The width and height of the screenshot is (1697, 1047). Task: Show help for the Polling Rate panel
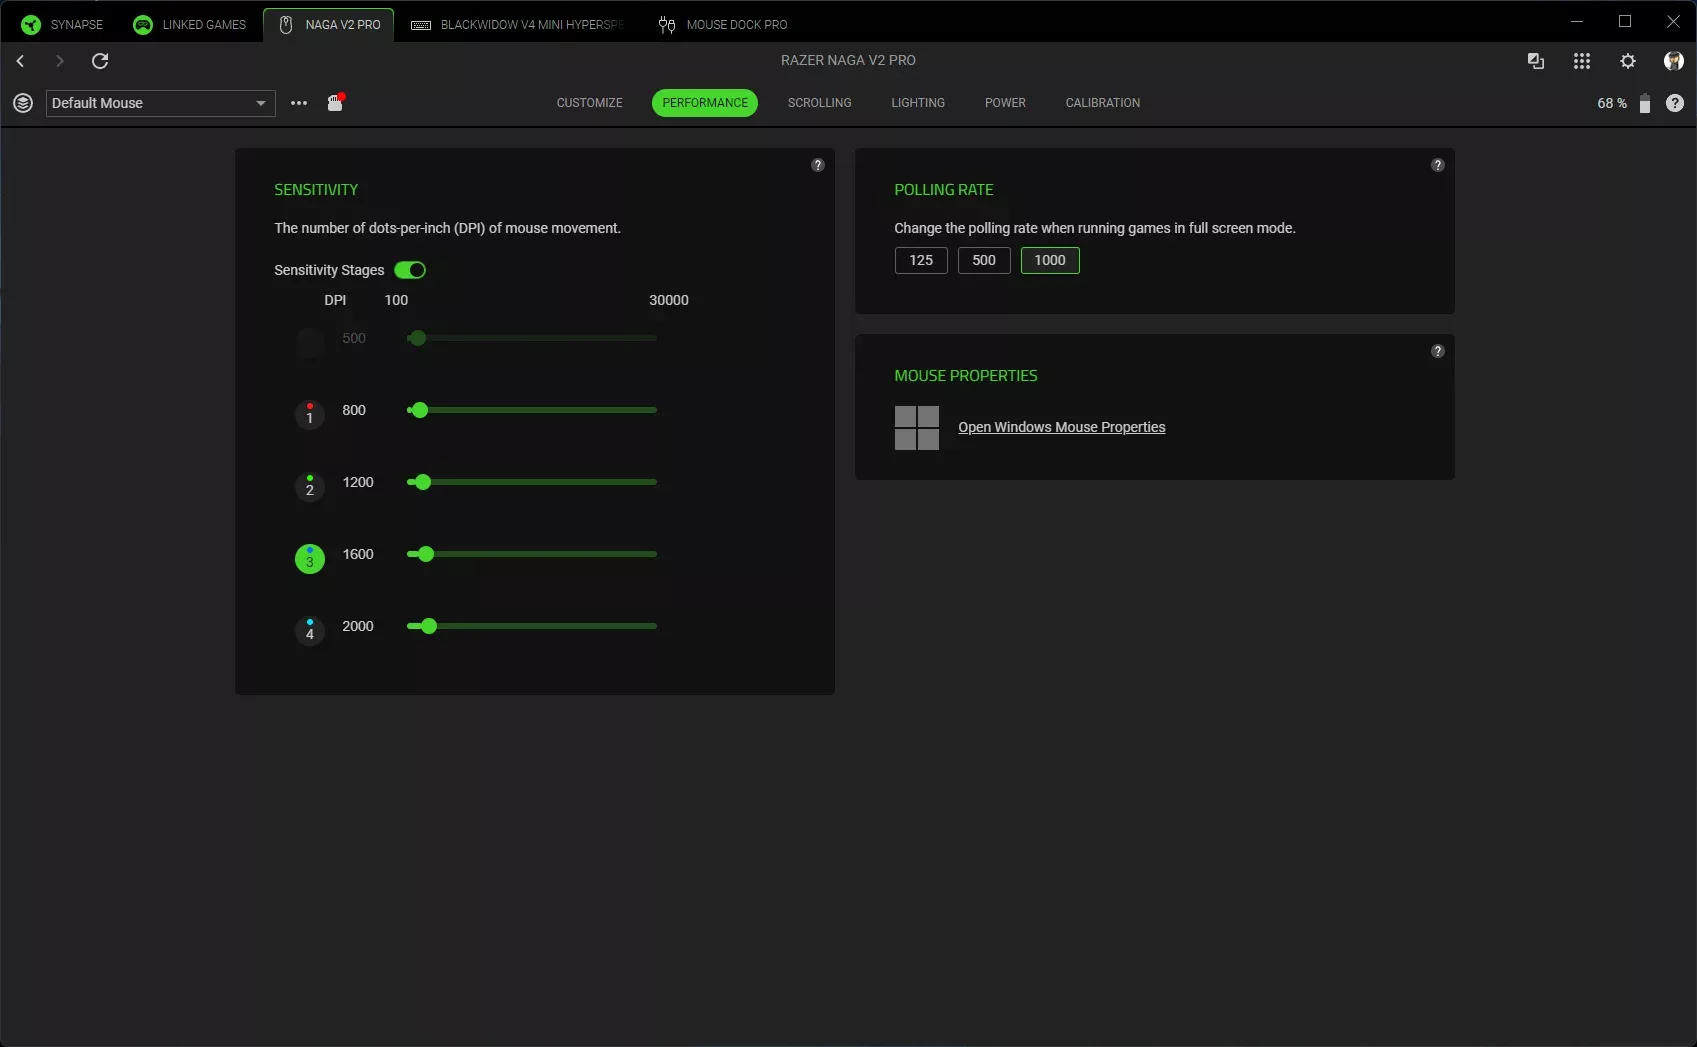coord(1438,165)
